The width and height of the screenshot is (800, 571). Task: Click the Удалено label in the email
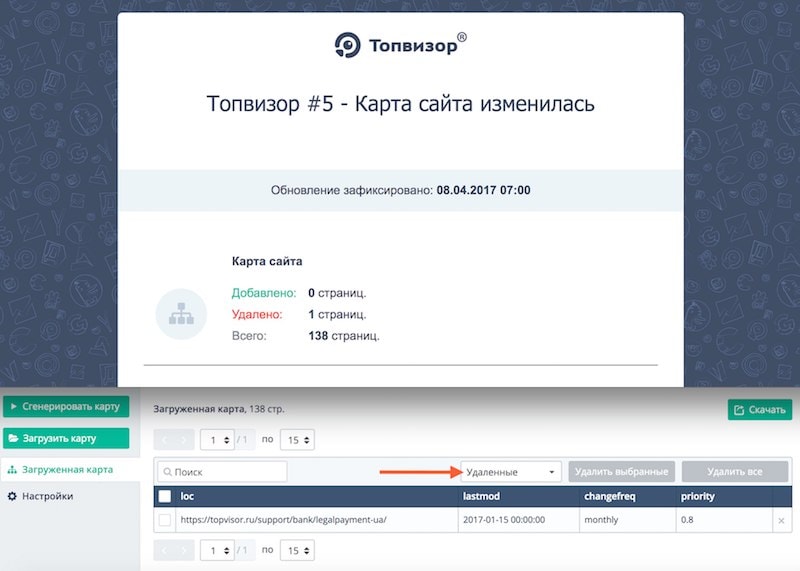257,314
